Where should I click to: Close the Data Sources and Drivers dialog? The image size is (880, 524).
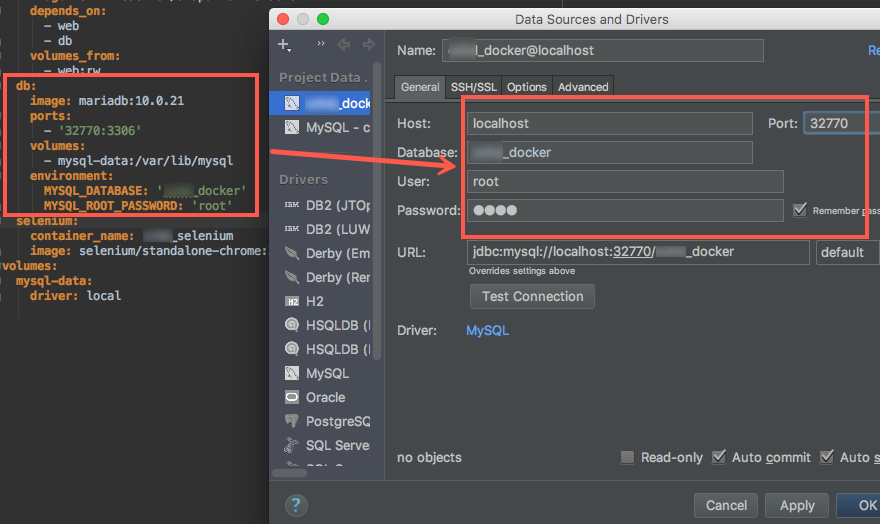pyautogui.click(x=283, y=19)
